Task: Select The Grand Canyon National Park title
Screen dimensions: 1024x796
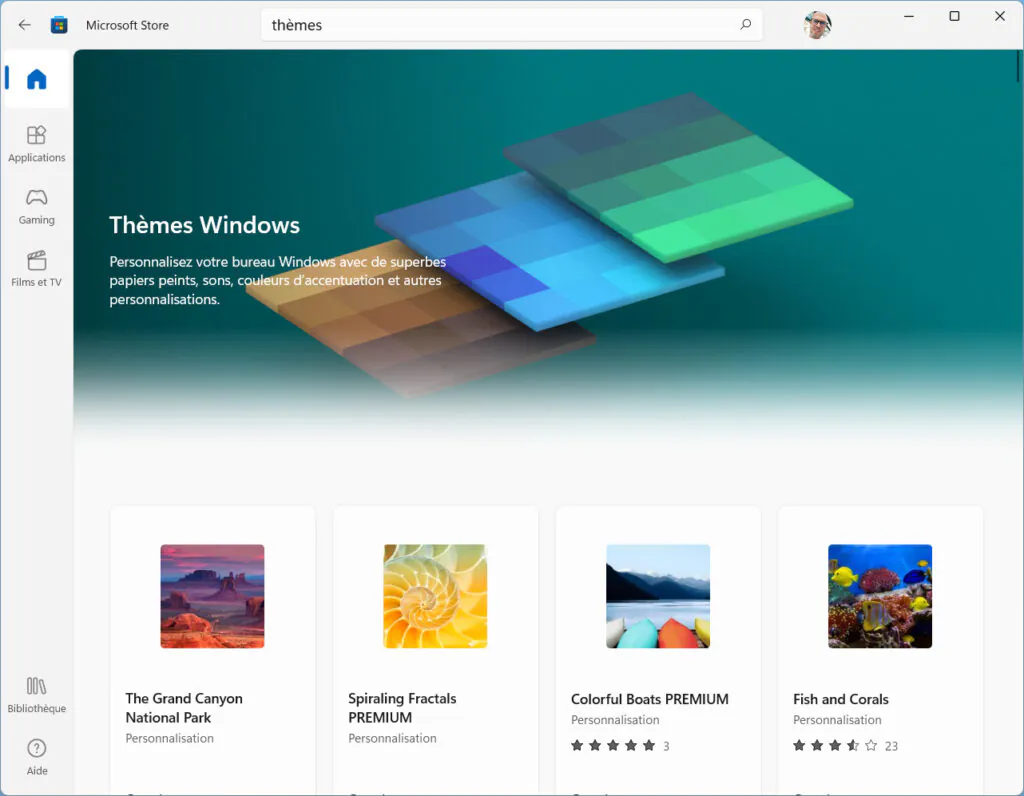Action: 184,708
